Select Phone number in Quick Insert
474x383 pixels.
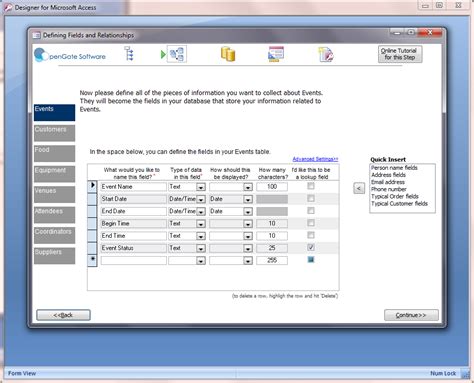[x=389, y=189]
